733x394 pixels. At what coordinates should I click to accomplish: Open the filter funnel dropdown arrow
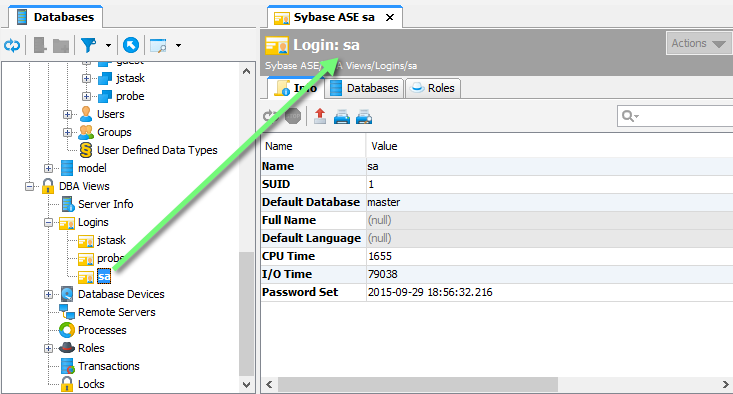point(108,46)
